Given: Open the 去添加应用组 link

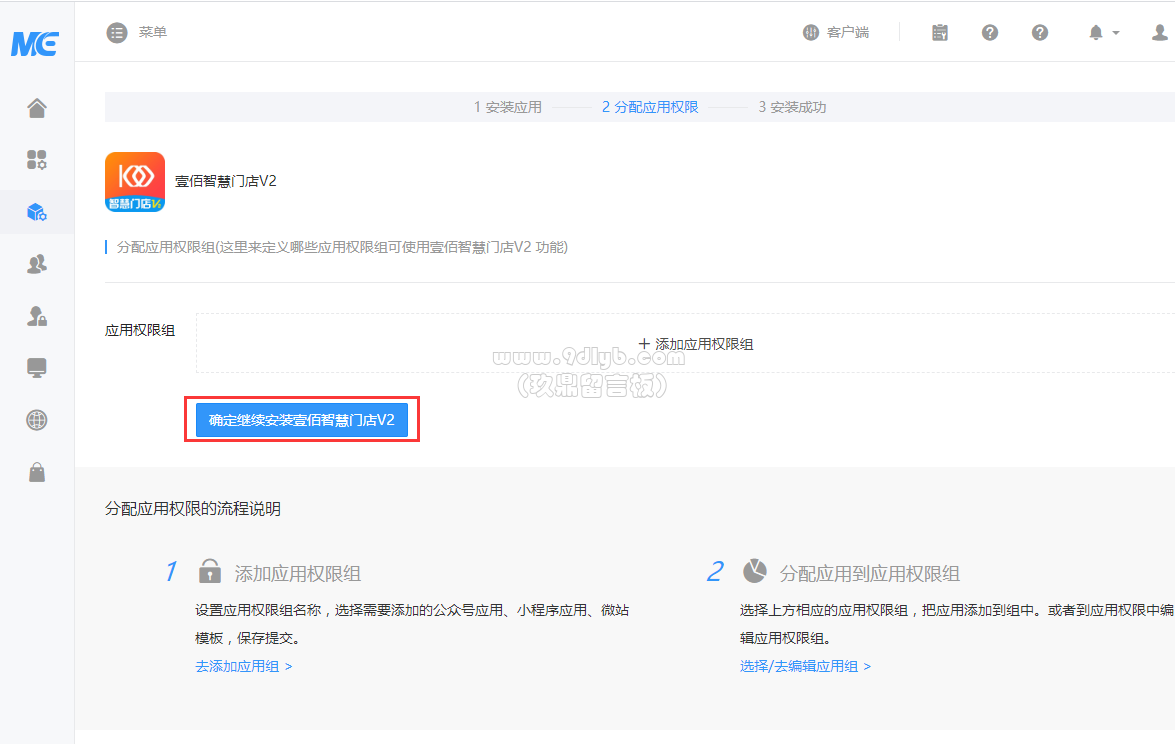Looking at the screenshot, I should (x=244, y=666).
